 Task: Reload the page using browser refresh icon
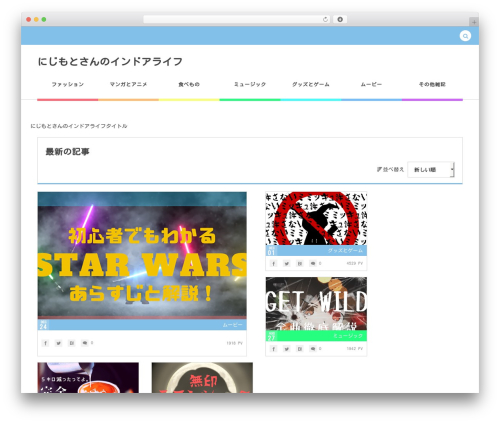pyautogui.click(x=325, y=19)
